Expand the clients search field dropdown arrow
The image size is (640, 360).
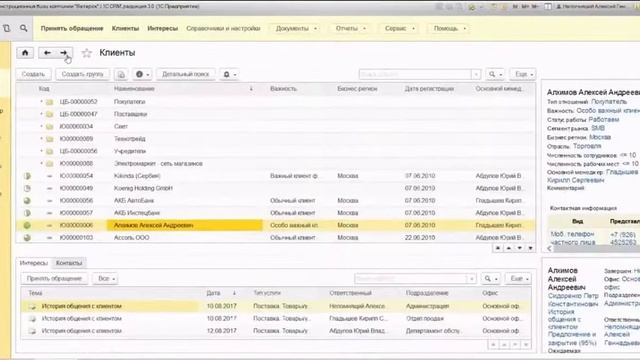(x=476, y=74)
